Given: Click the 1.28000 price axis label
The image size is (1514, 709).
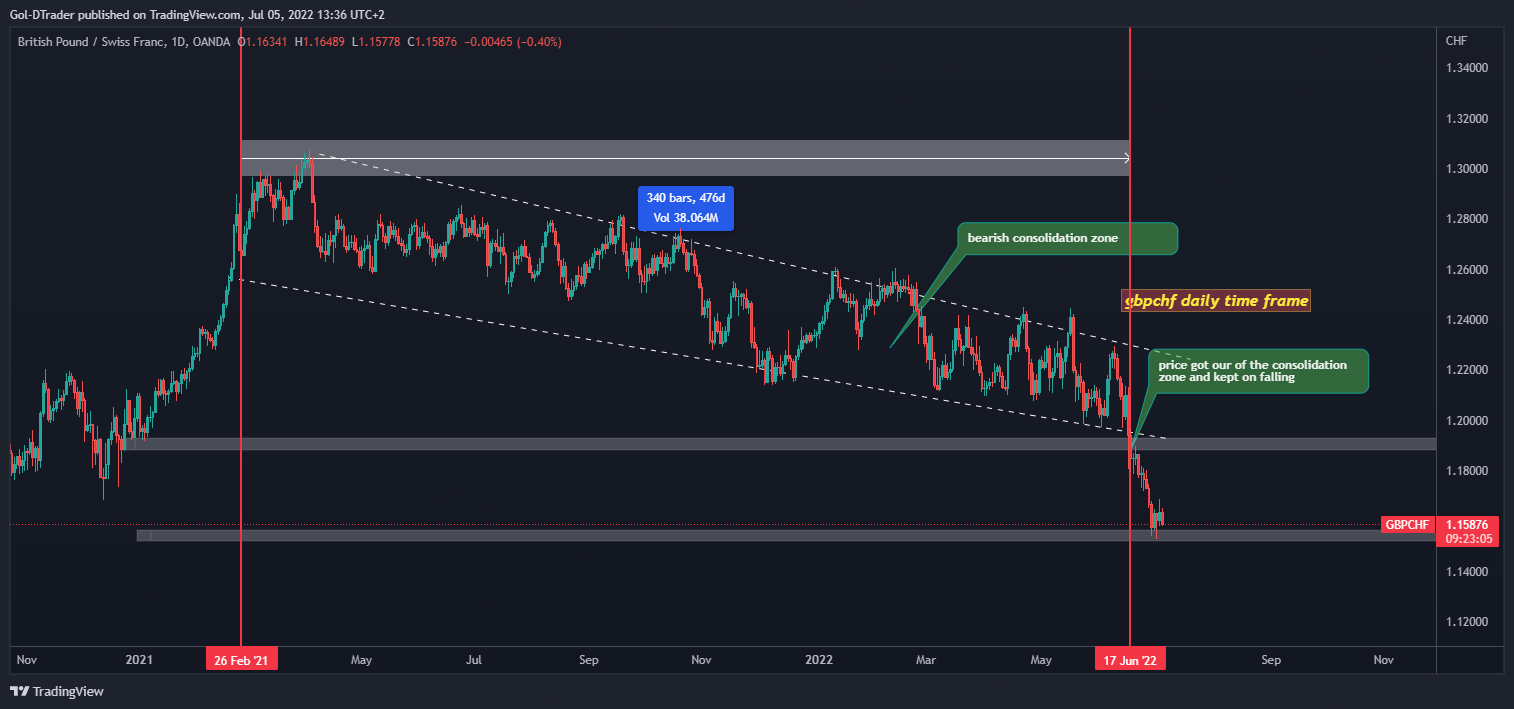Looking at the screenshot, I should click(x=1469, y=219).
